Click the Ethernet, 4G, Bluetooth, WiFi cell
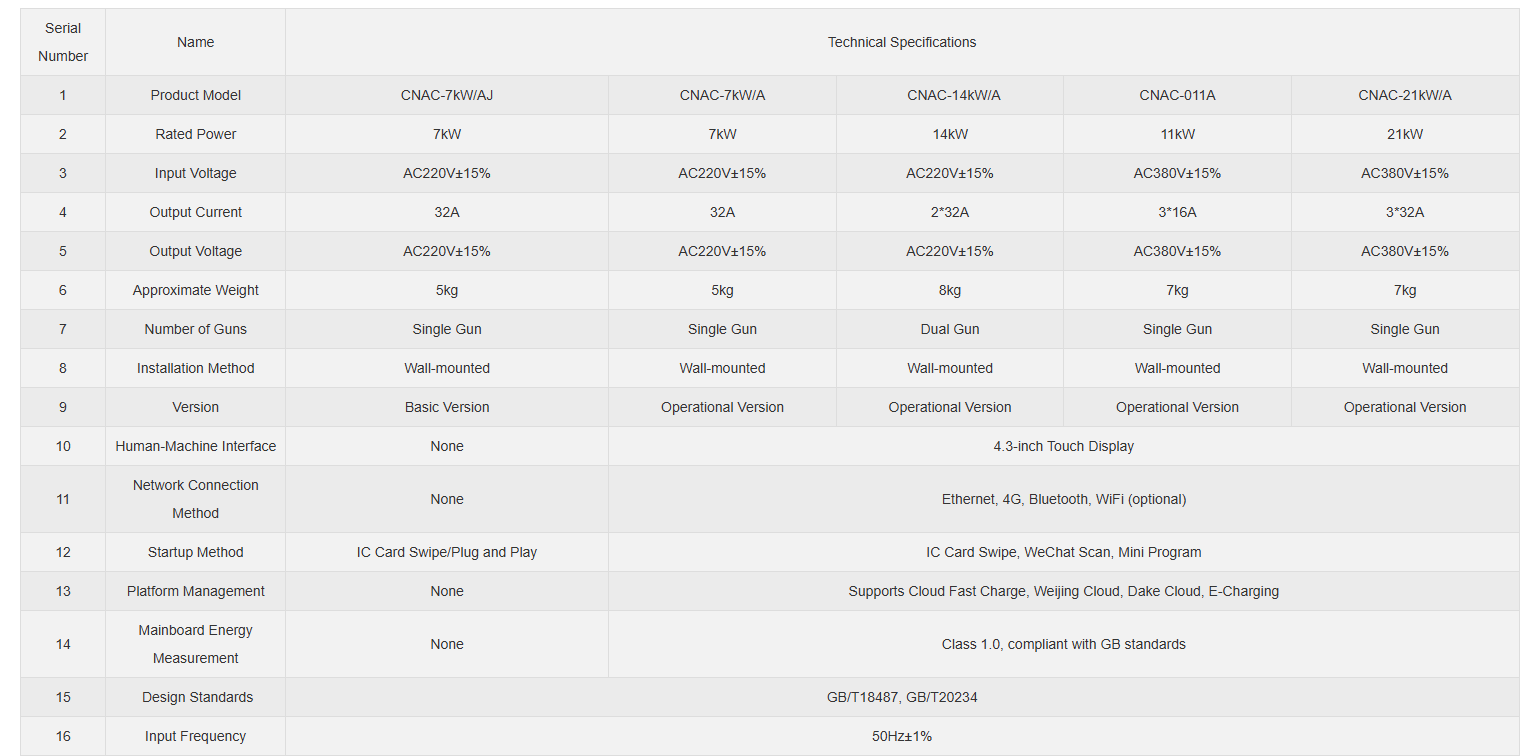The width and height of the screenshot is (1530, 756). coord(1064,499)
